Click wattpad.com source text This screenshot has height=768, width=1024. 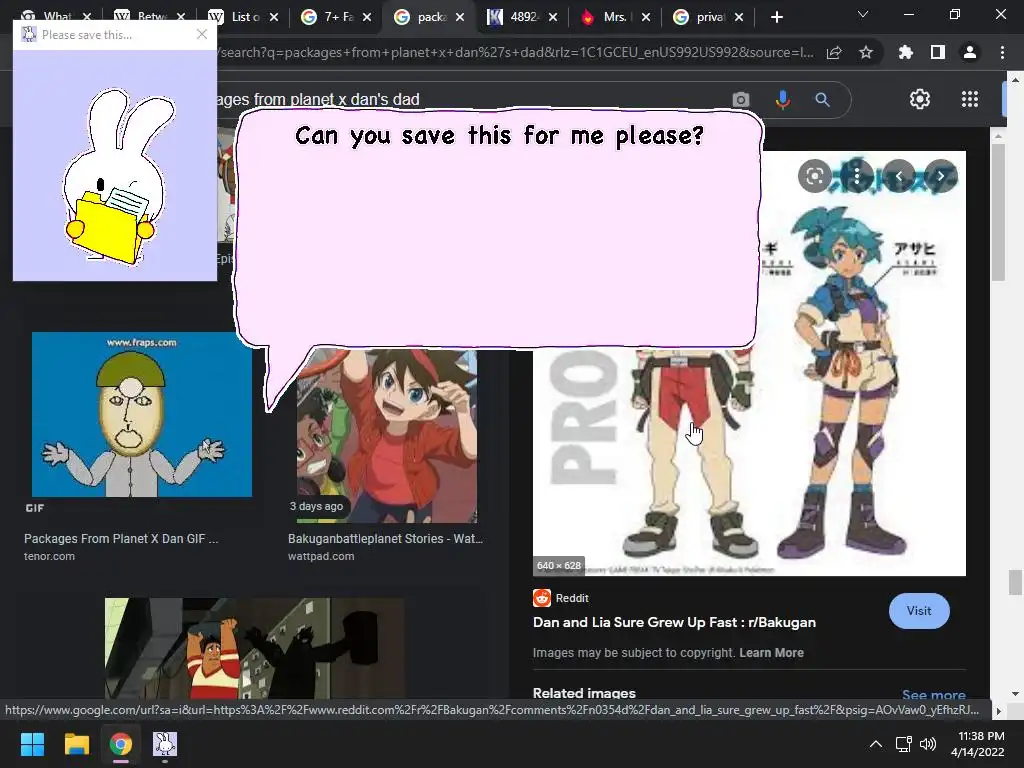coord(321,556)
